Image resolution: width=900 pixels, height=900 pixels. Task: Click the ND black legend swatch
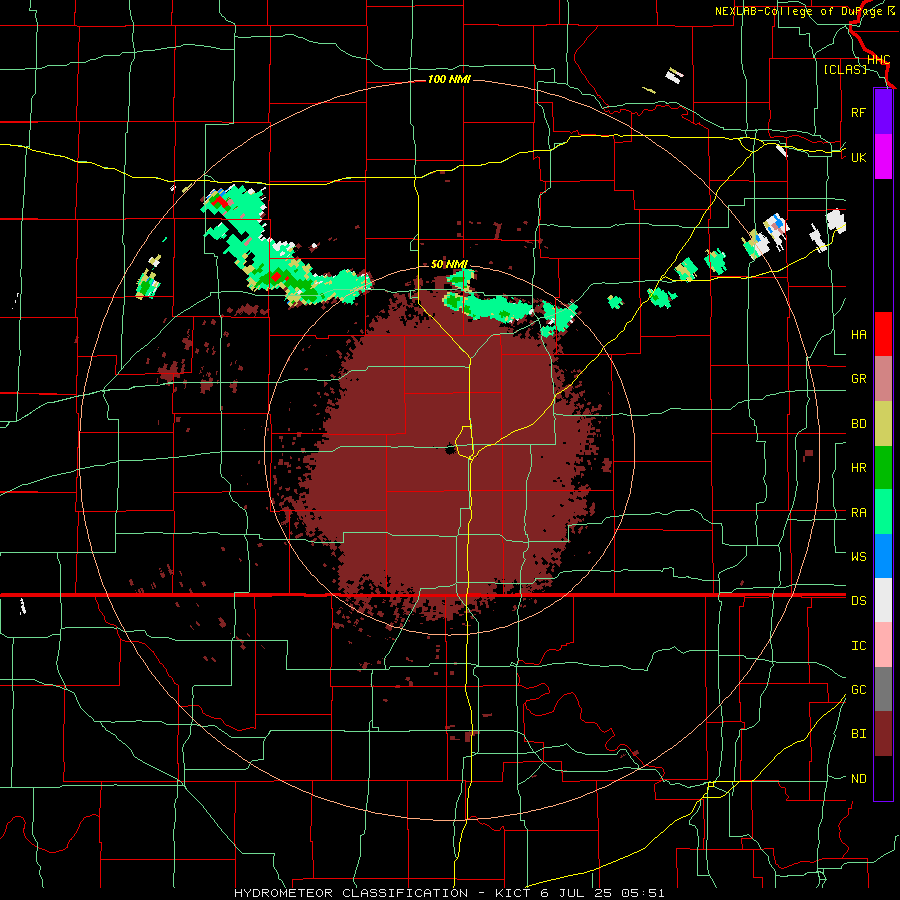[x=883, y=778]
